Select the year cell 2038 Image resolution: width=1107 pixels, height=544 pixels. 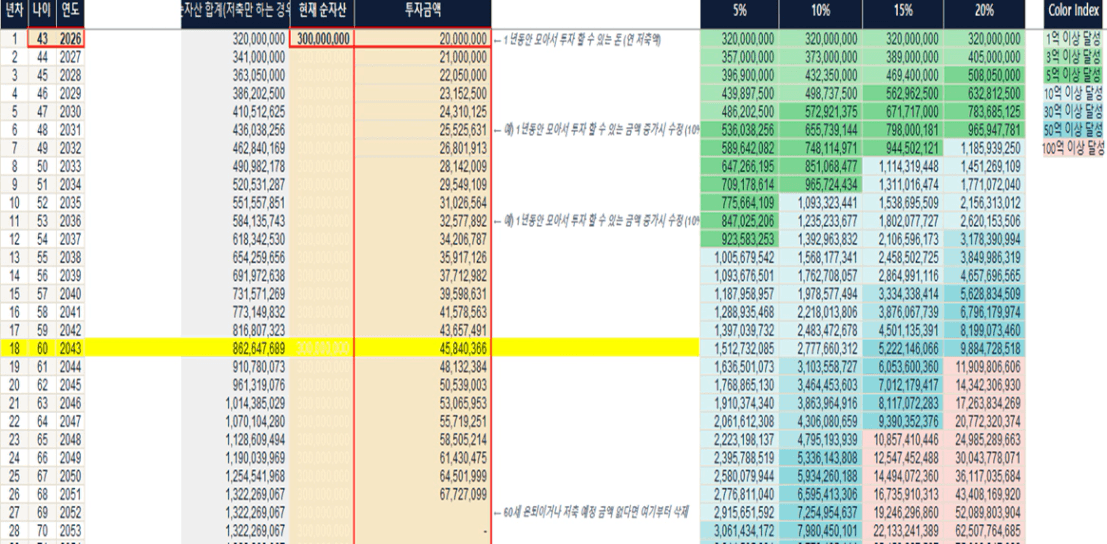tap(71, 257)
